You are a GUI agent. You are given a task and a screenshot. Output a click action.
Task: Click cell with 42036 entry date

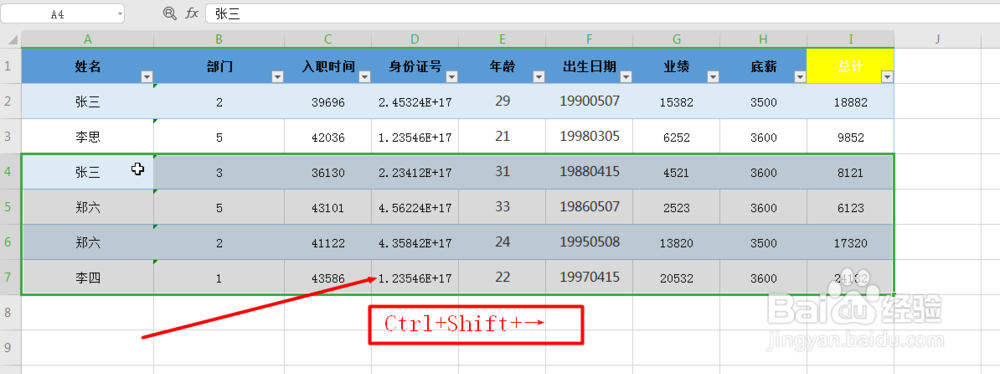coord(328,136)
